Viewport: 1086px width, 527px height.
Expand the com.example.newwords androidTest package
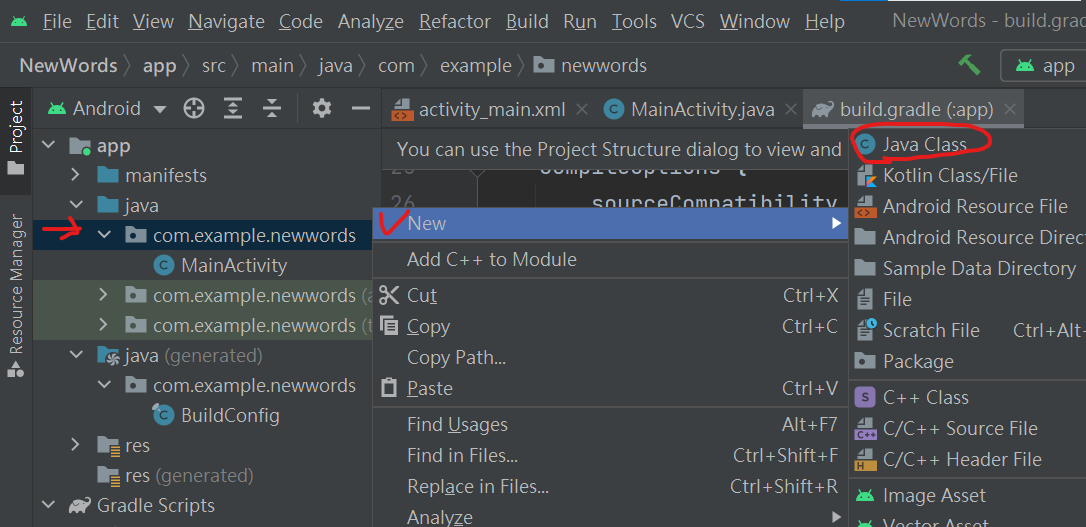click(x=104, y=296)
